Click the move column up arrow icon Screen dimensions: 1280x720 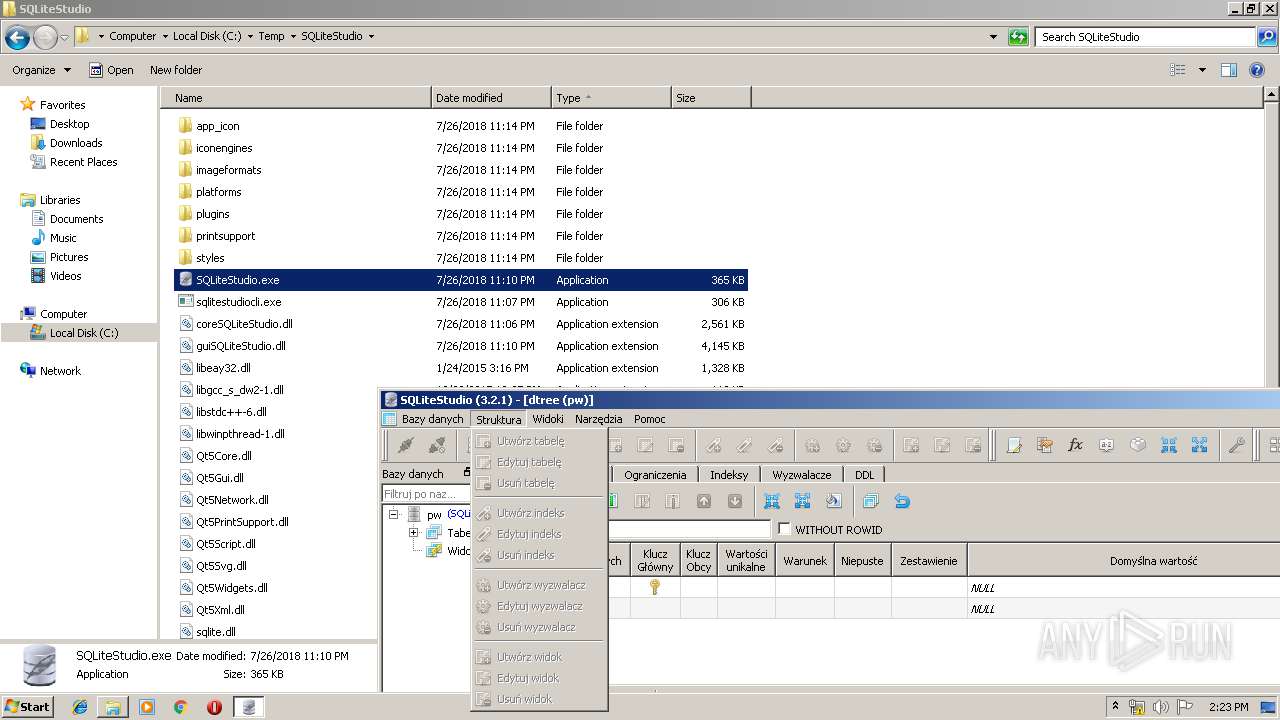703,501
